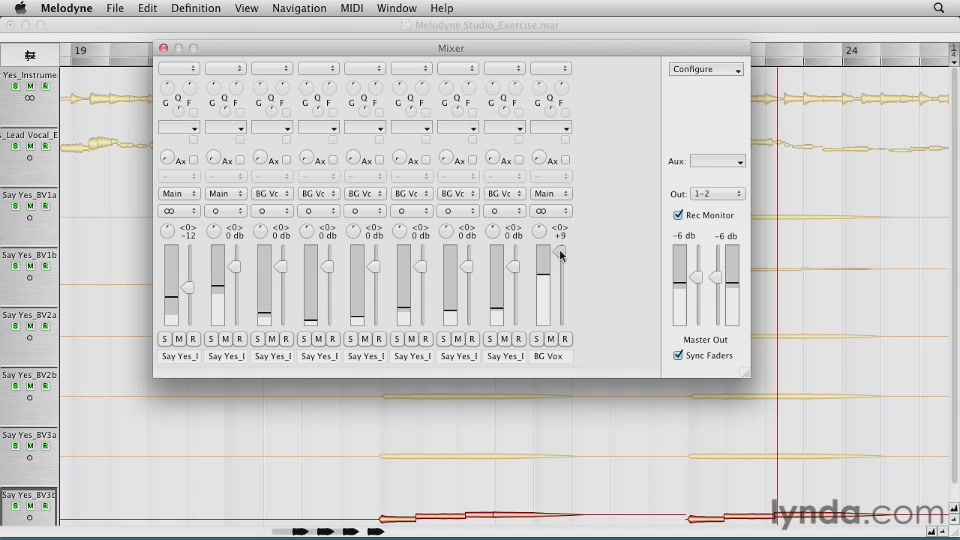Solo the Say Yes_BV1b track
Image resolution: width=960 pixels, height=540 pixels.
tap(15, 266)
